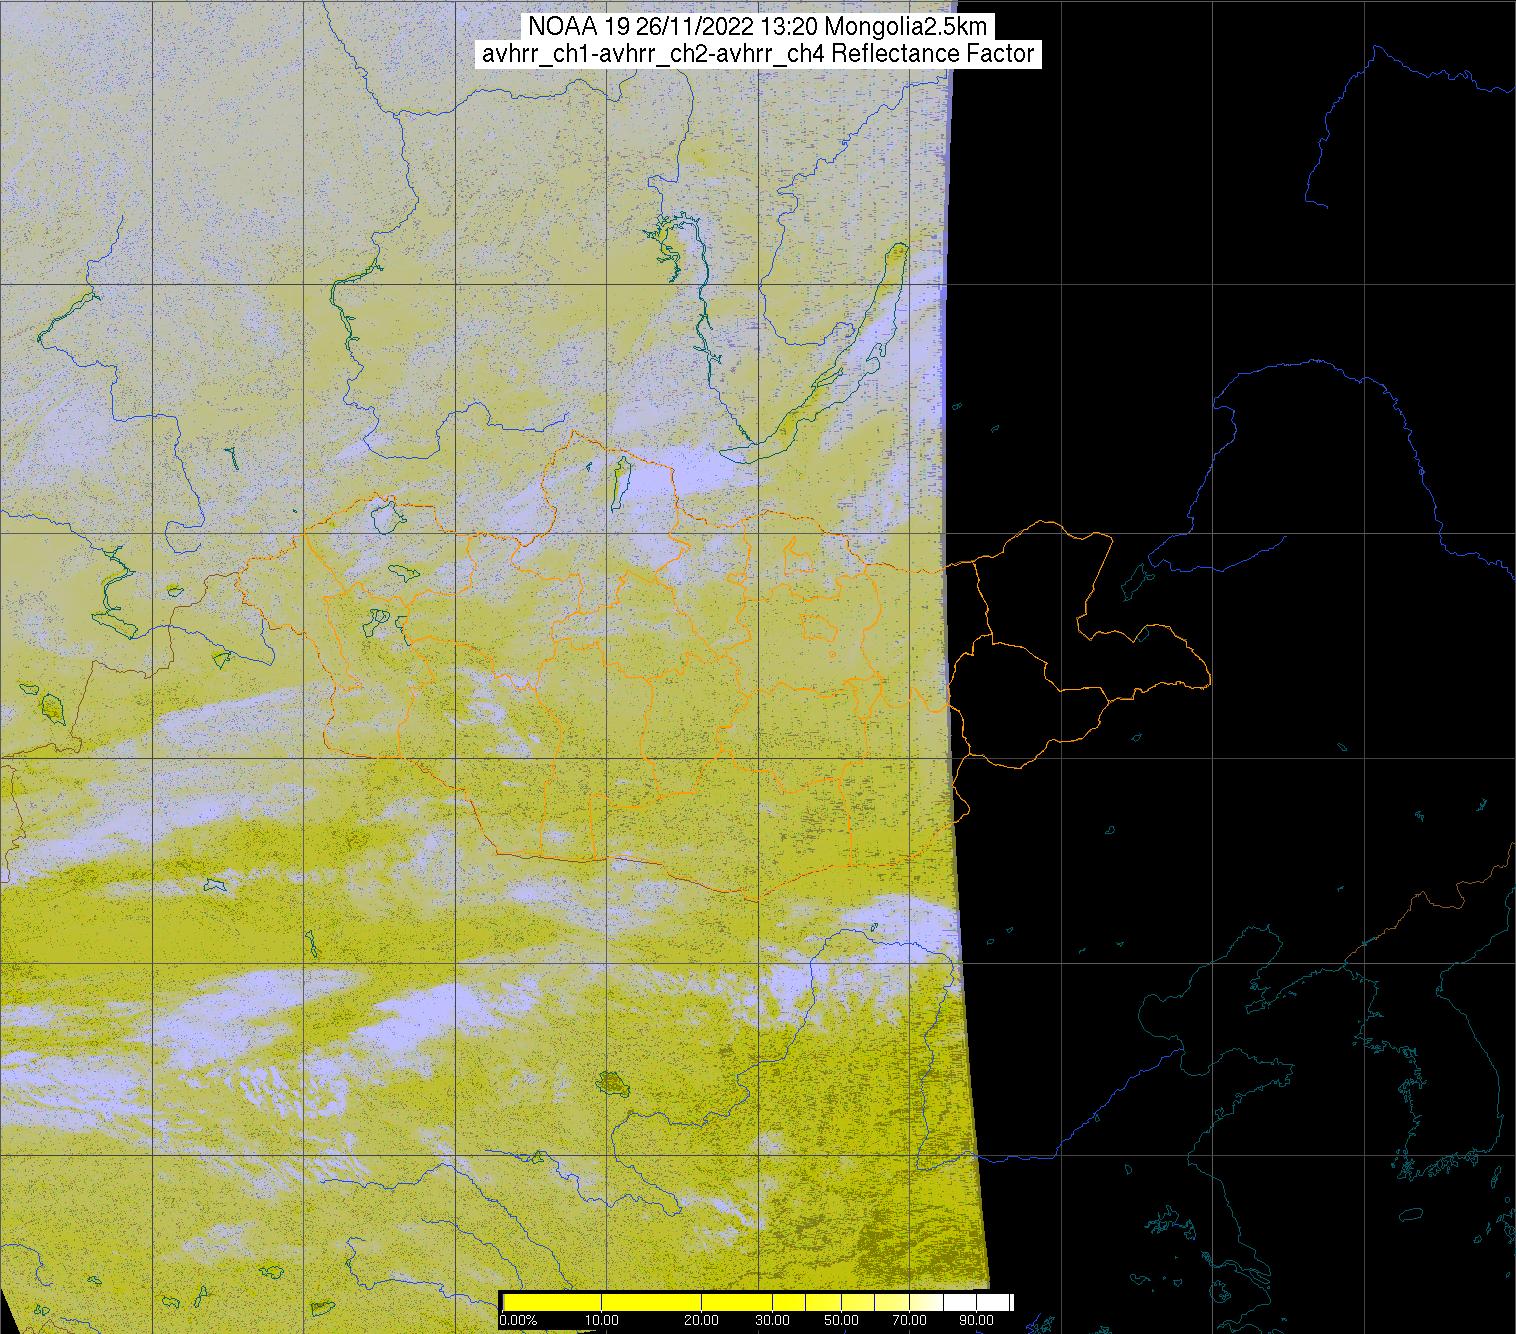Click the 20.00 tick label on the color scale
This screenshot has width=1516, height=1334.
coord(702,1321)
